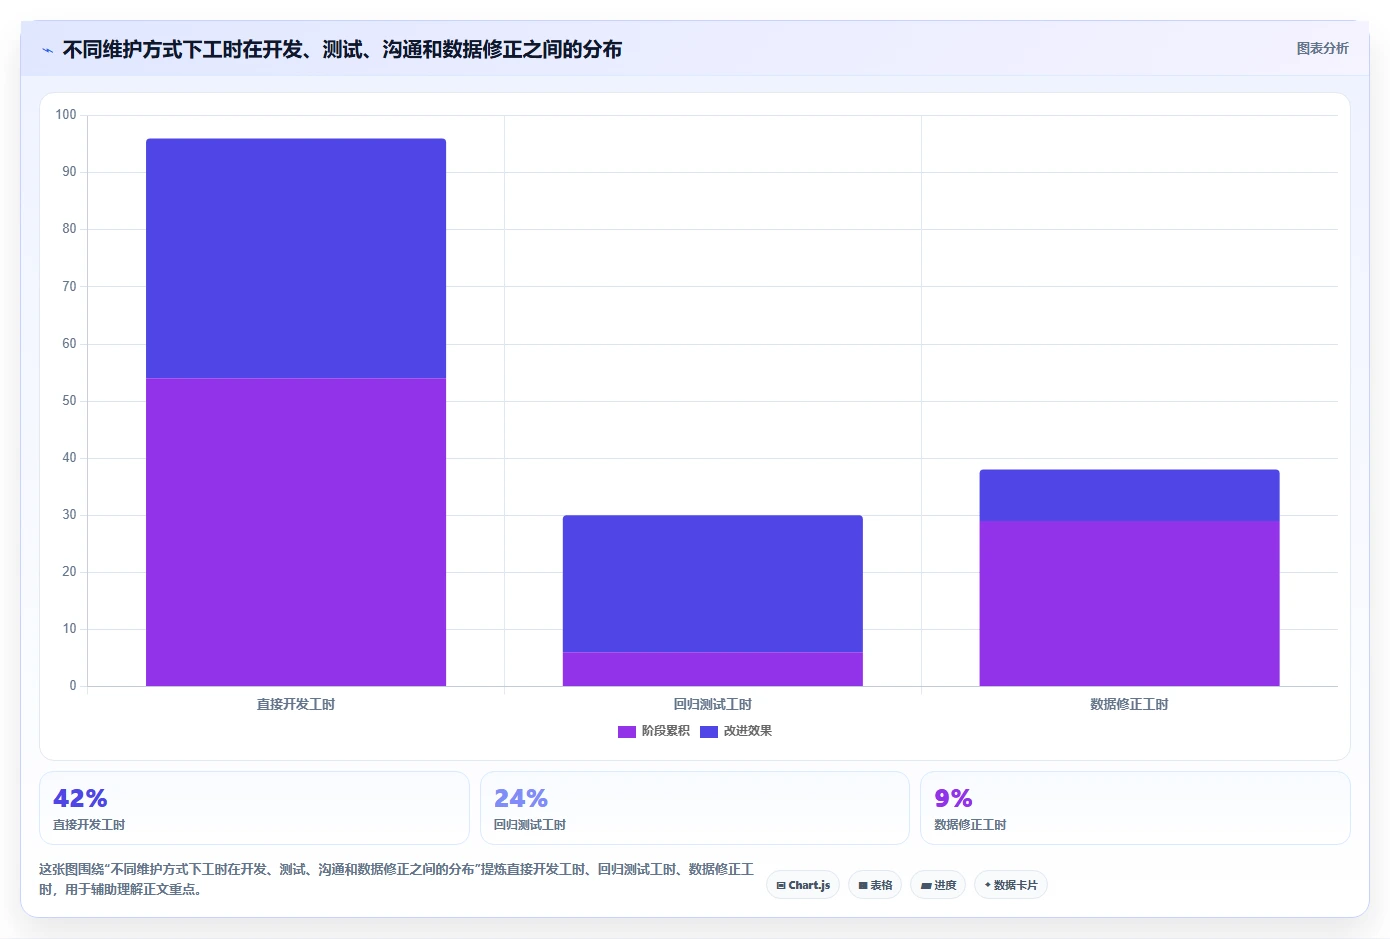
Task: Click the description paragraph below the cards
Action: 396,879
